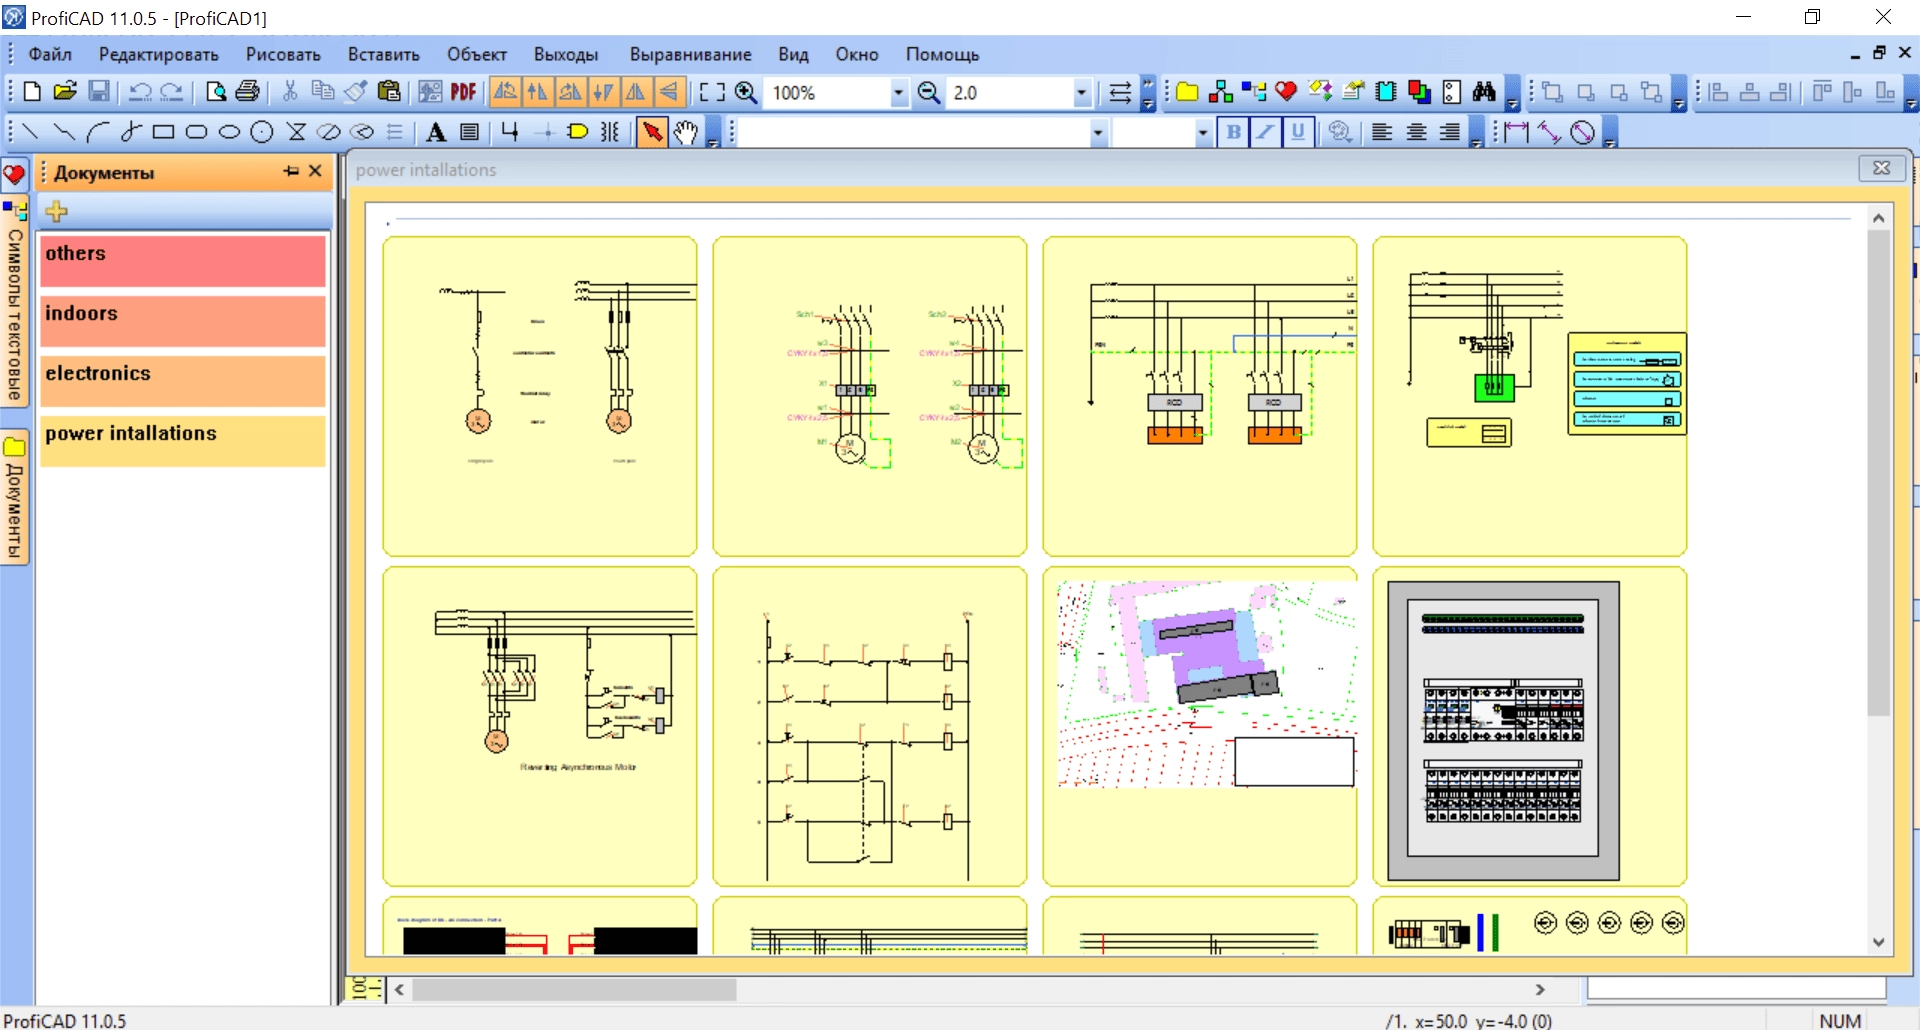This screenshot has height=1030, width=1920.
Task: Zoom out with magnifier minus icon
Action: pyautogui.click(x=929, y=92)
